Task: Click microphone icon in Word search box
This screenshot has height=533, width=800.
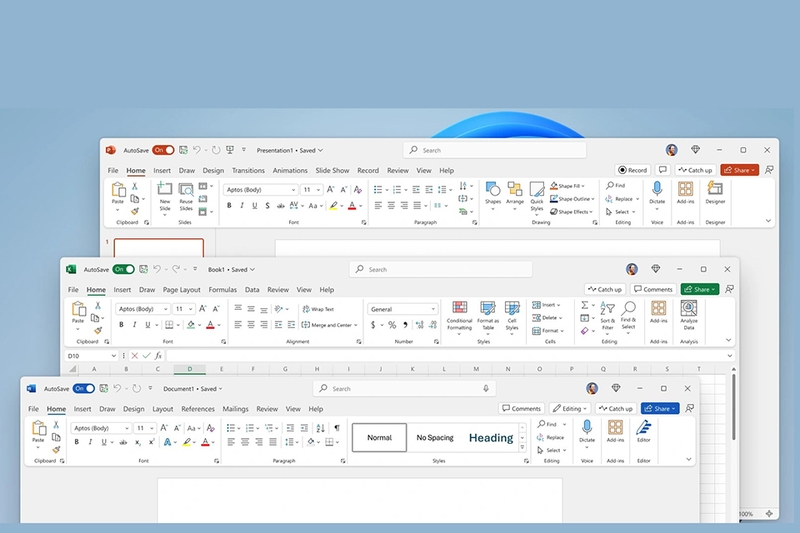Action: pyautogui.click(x=486, y=389)
